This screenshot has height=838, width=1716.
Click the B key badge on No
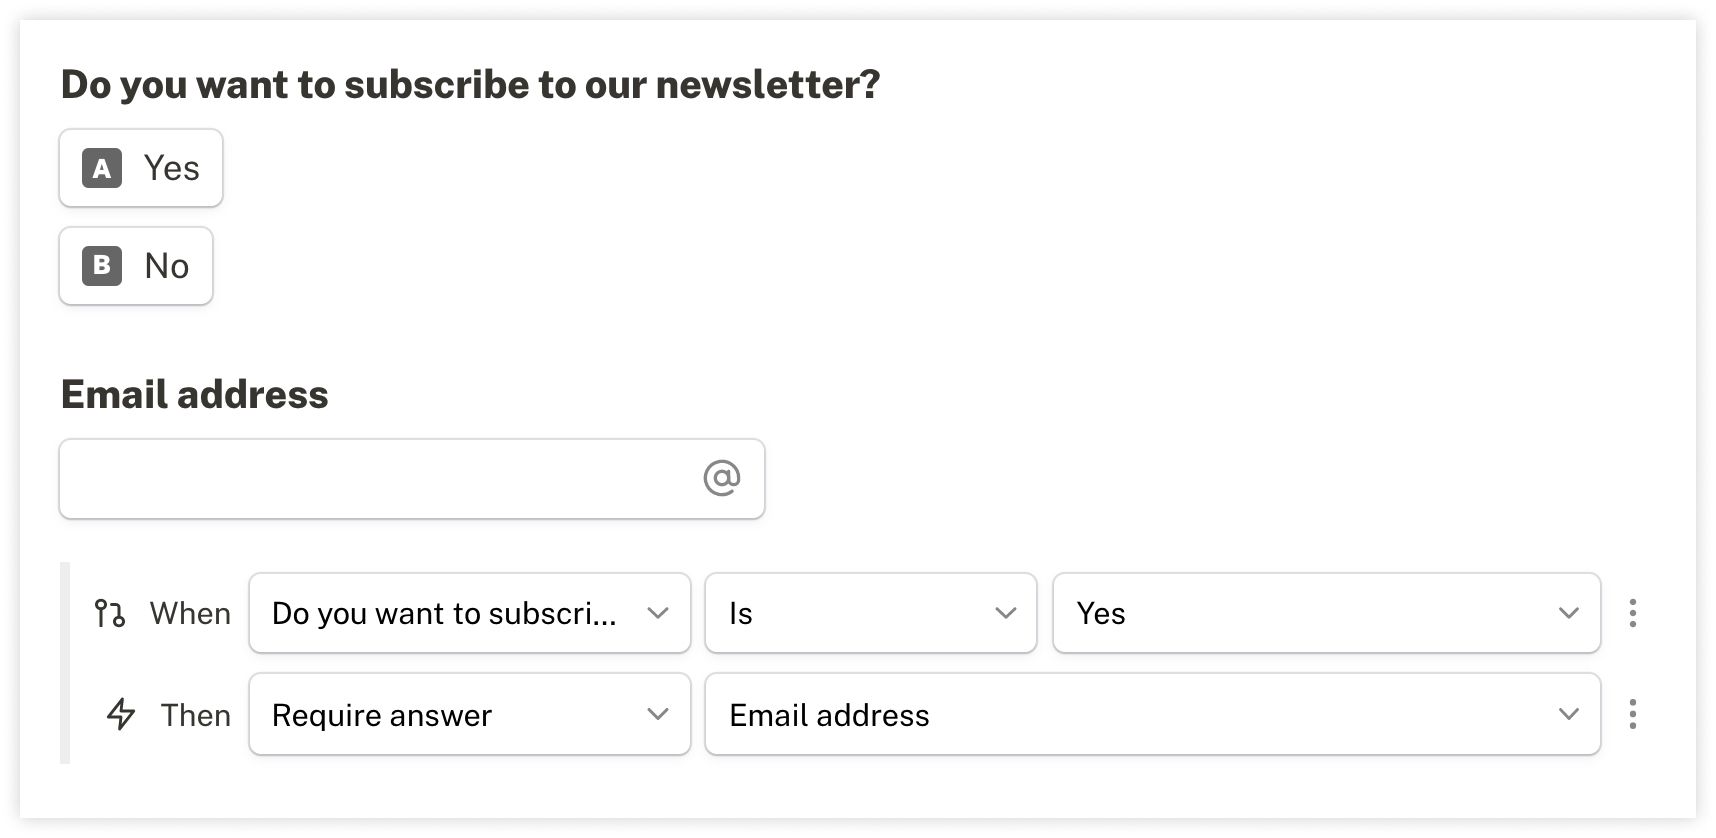(x=102, y=266)
